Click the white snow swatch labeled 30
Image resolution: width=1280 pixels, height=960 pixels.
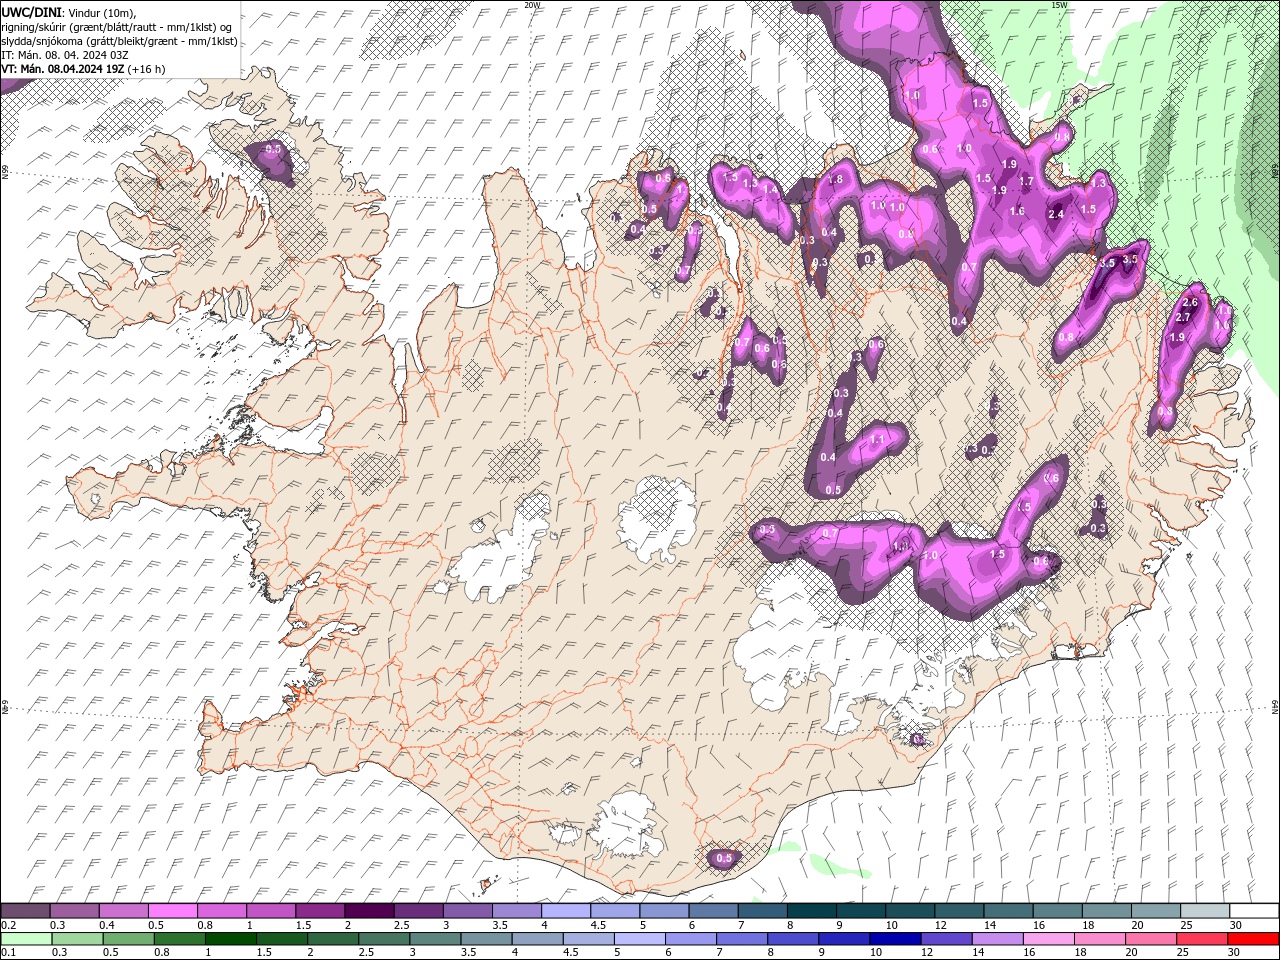1254,911
